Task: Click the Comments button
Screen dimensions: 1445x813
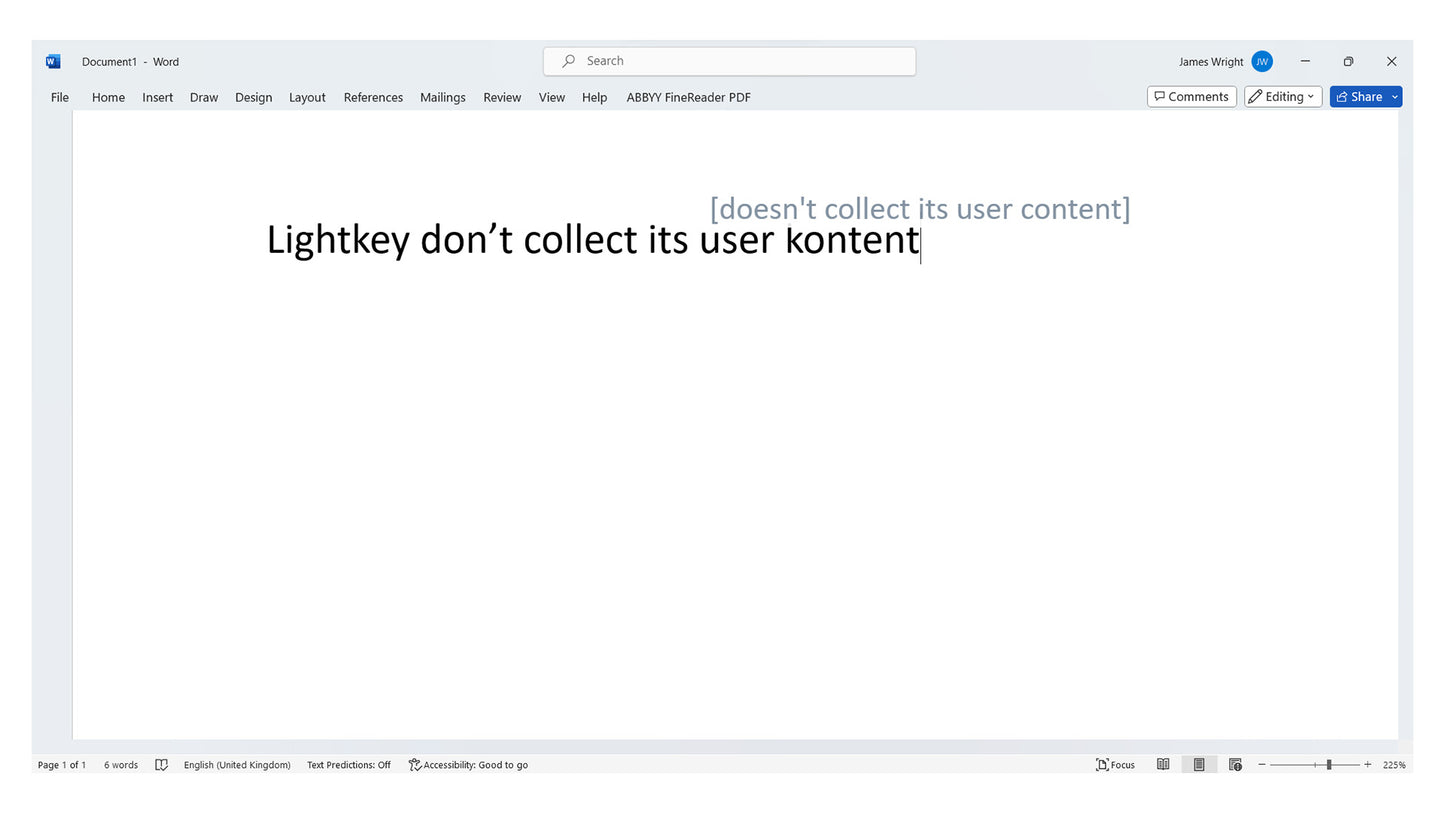Action: (x=1191, y=97)
